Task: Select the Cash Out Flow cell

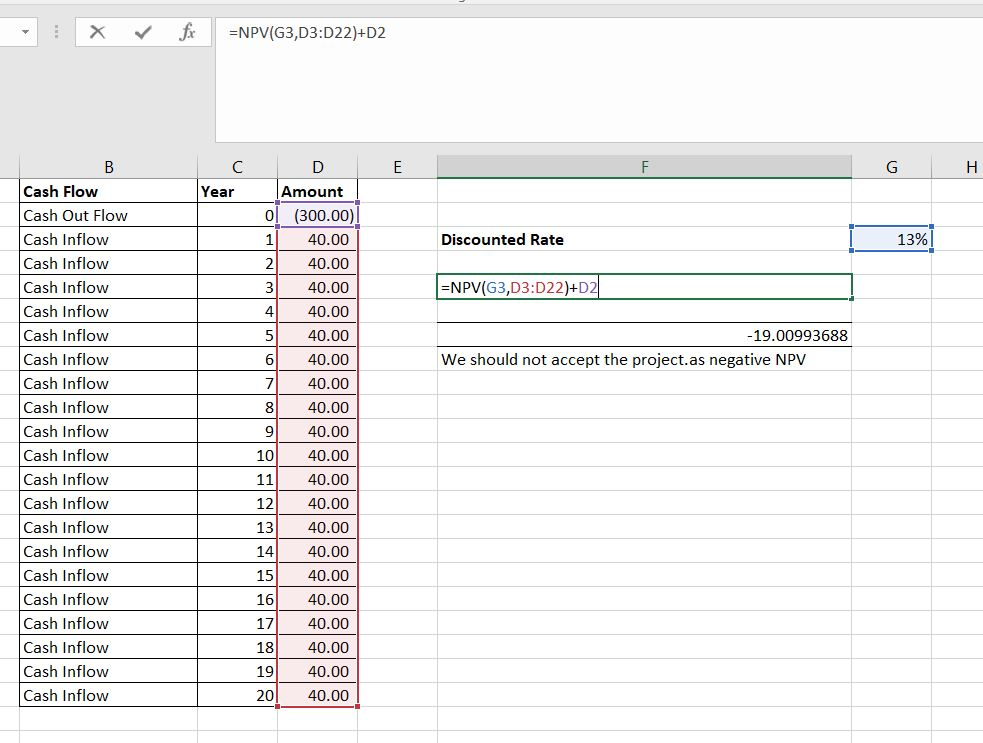Action: coord(108,215)
